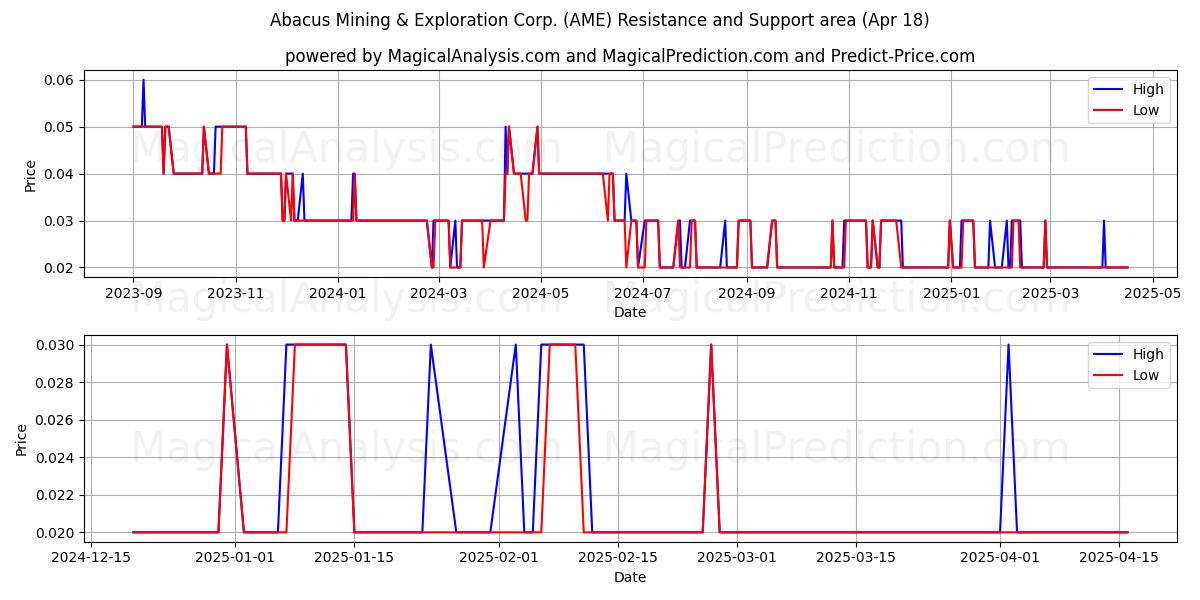Click the 2024-01 tick label
The image size is (1200, 600).
click(x=337, y=293)
